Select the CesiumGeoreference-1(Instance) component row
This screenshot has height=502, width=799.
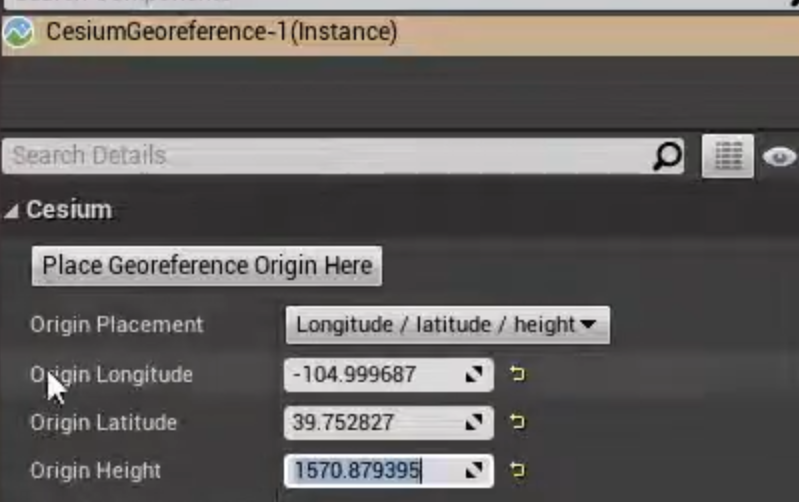[x=400, y=34]
